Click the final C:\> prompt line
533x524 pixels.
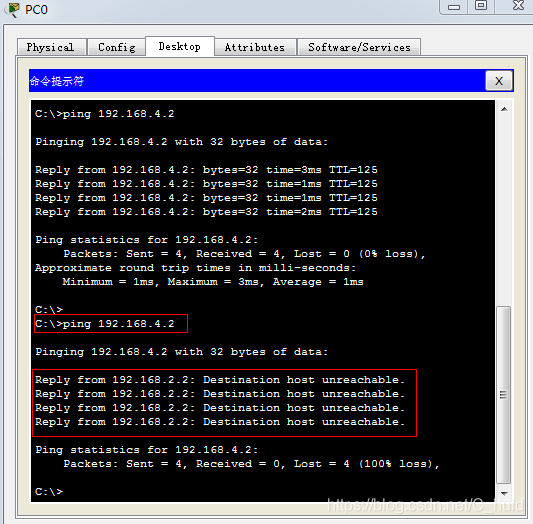(49, 491)
